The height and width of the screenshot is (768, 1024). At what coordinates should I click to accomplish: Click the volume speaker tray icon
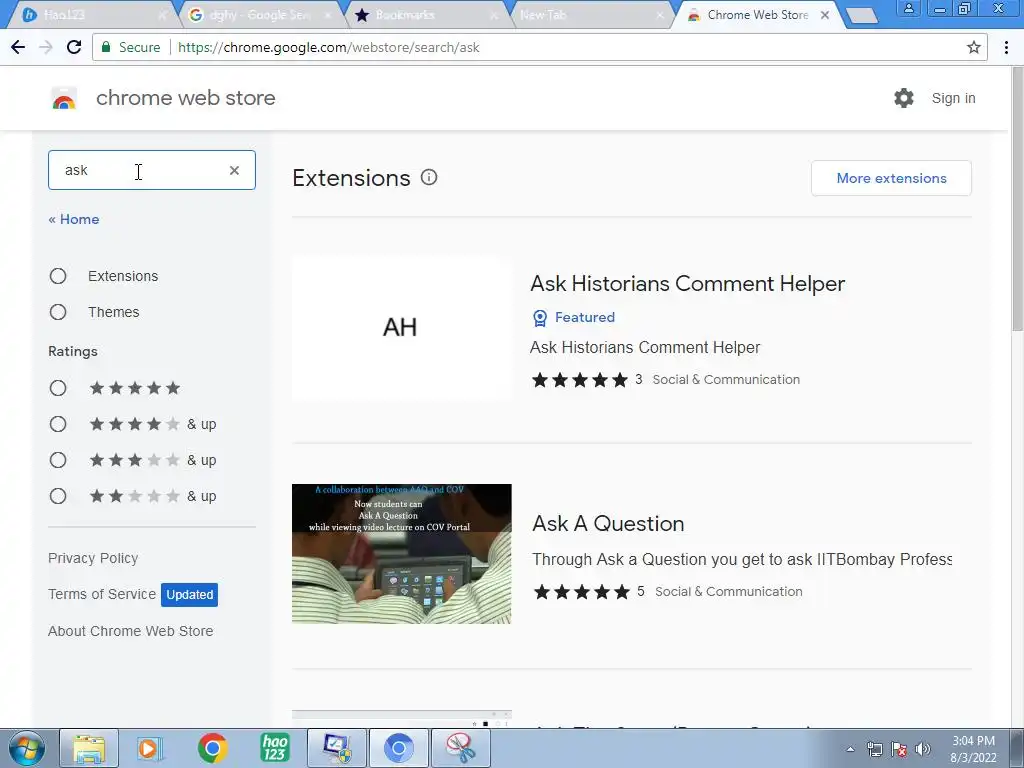(x=923, y=749)
